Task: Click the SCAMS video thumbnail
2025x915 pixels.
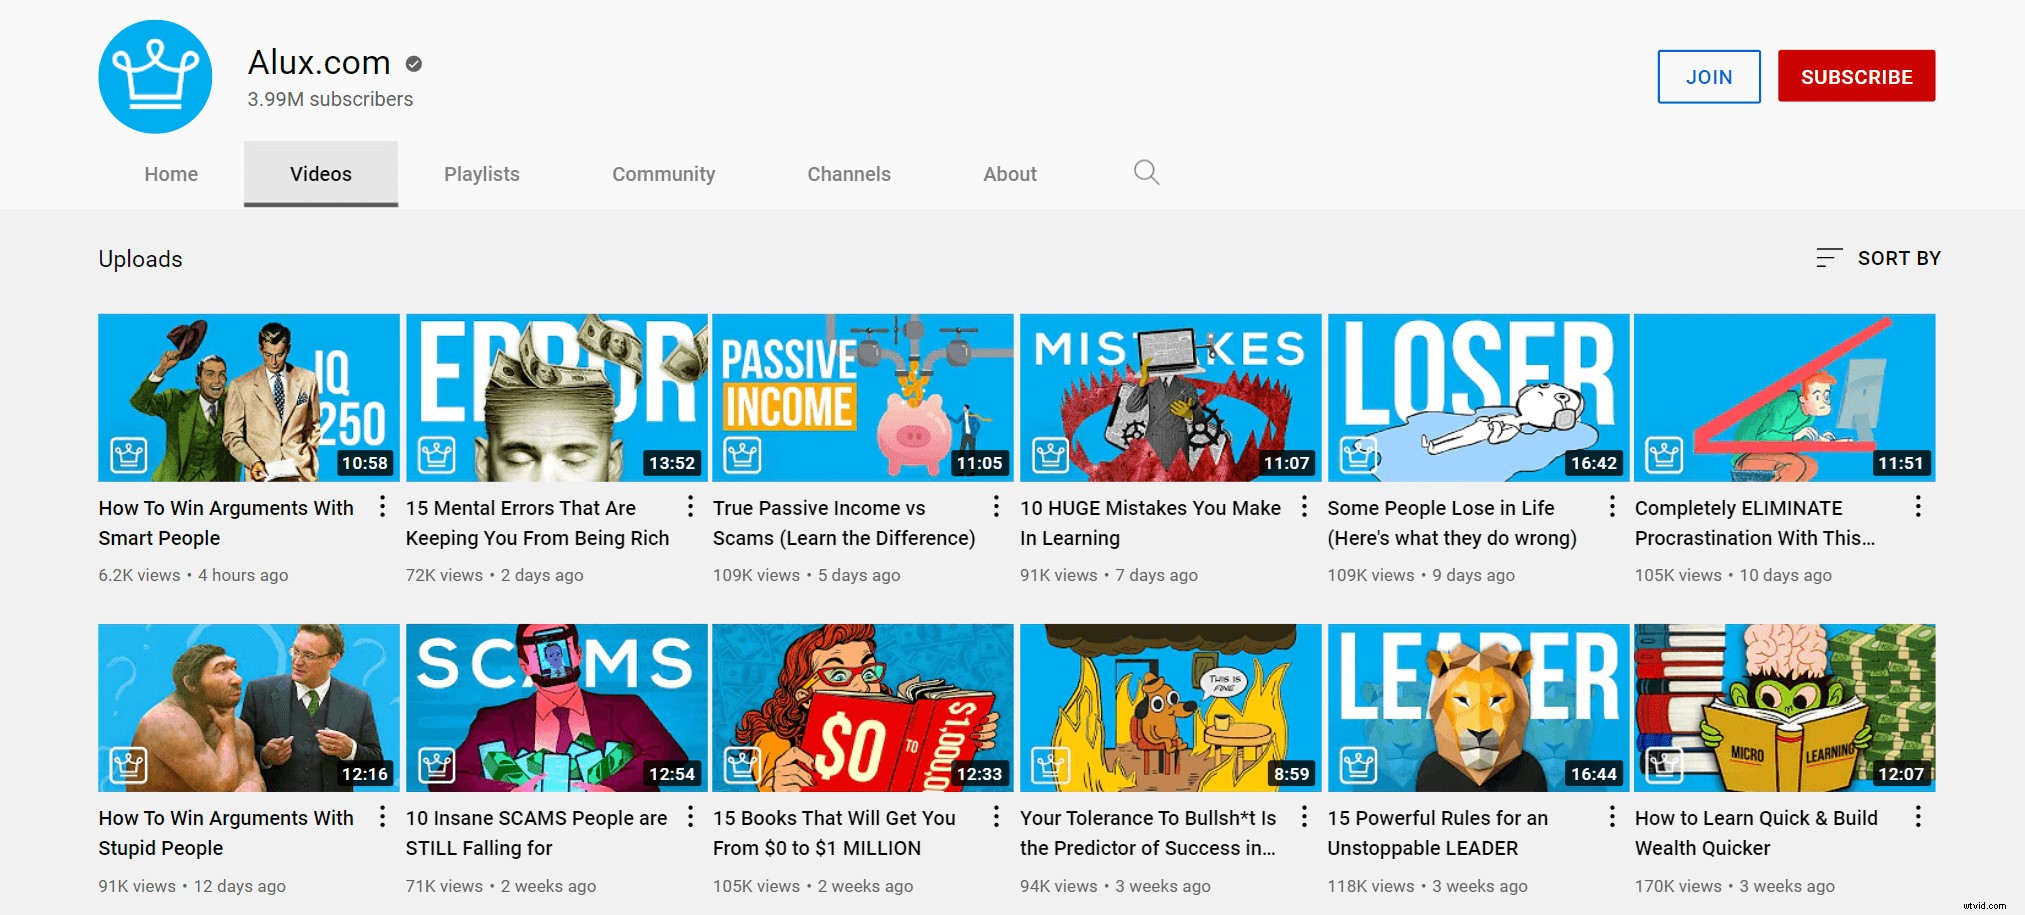Action: pyautogui.click(x=556, y=707)
